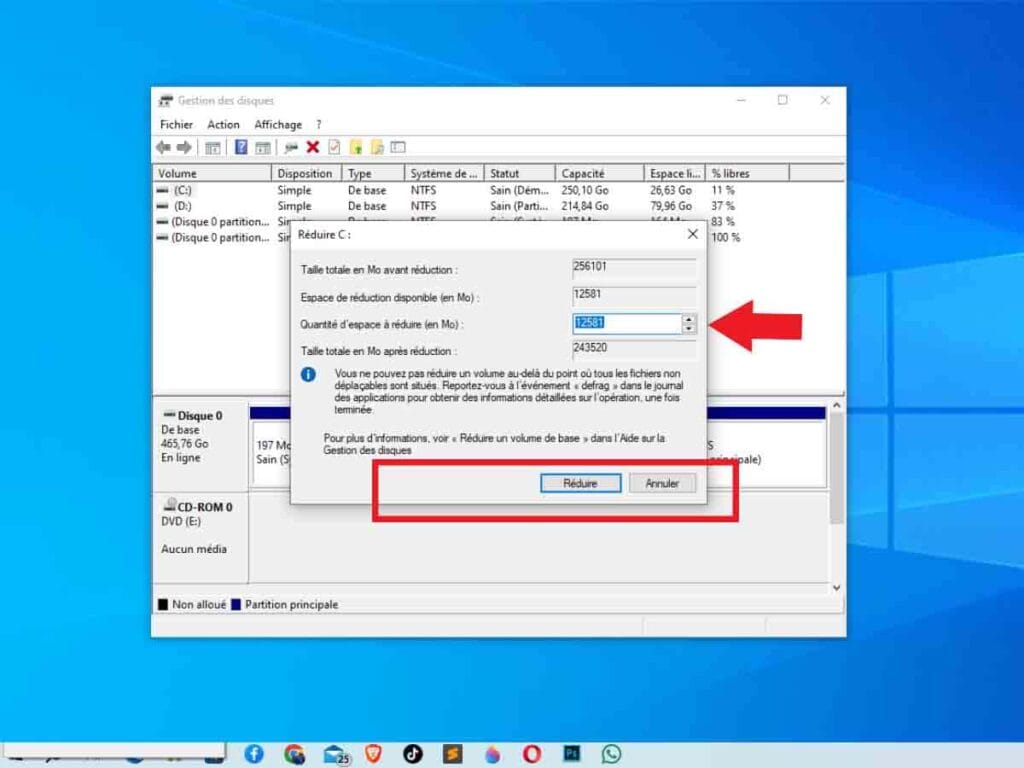Viewport: 1024px width, 768px height.
Task: Click the connect drive icon in toolbar
Action: (290, 148)
